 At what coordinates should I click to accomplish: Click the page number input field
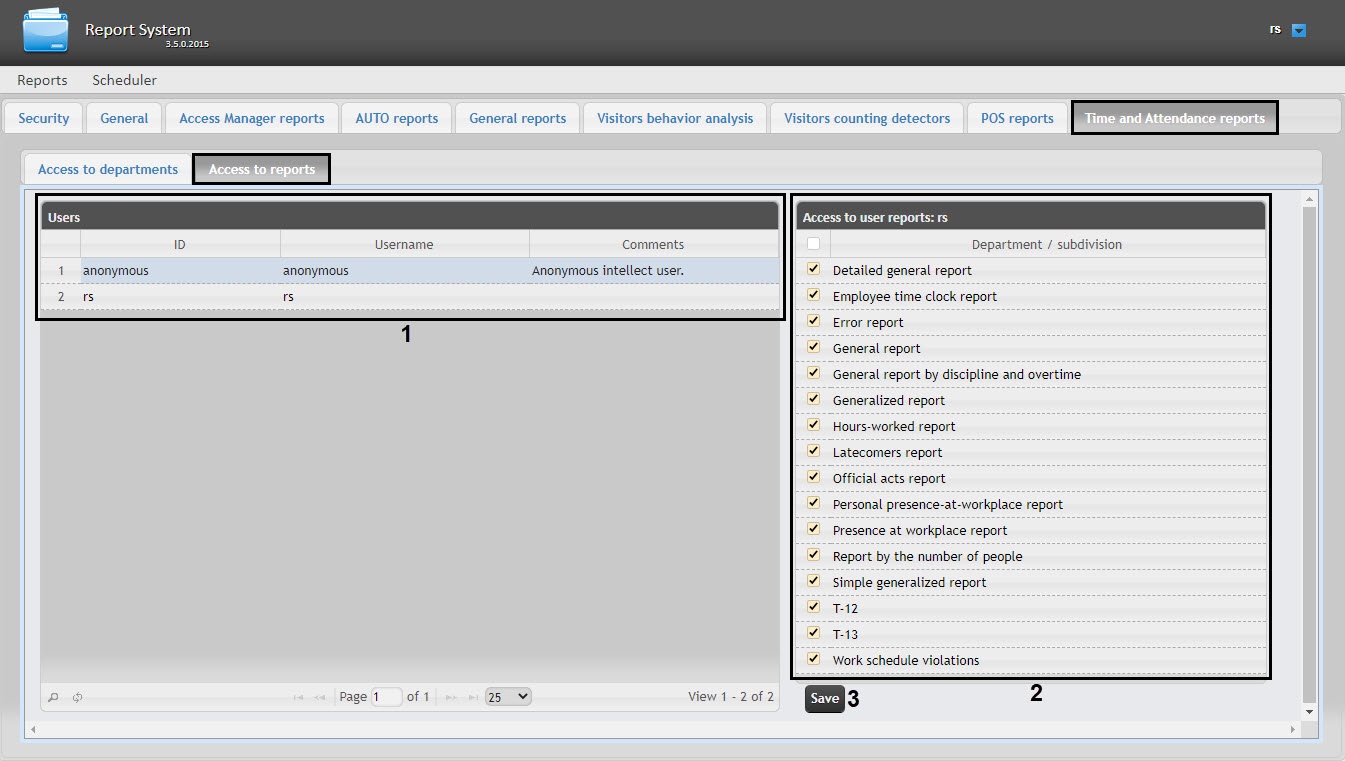tap(386, 697)
